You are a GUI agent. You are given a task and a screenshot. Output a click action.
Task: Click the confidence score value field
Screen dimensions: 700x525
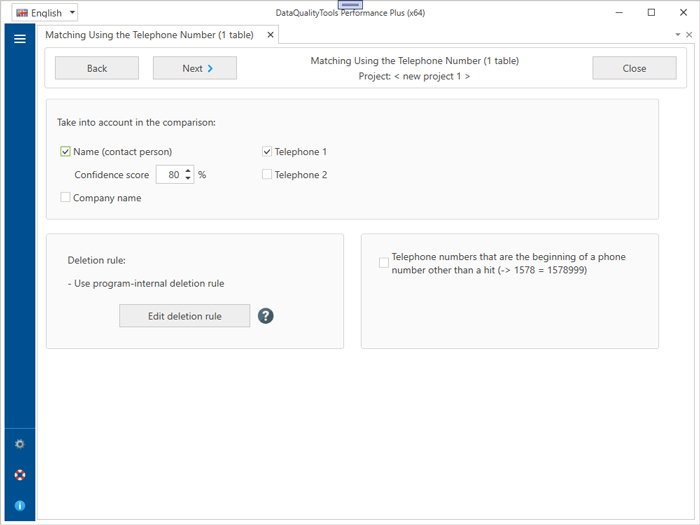click(171, 175)
